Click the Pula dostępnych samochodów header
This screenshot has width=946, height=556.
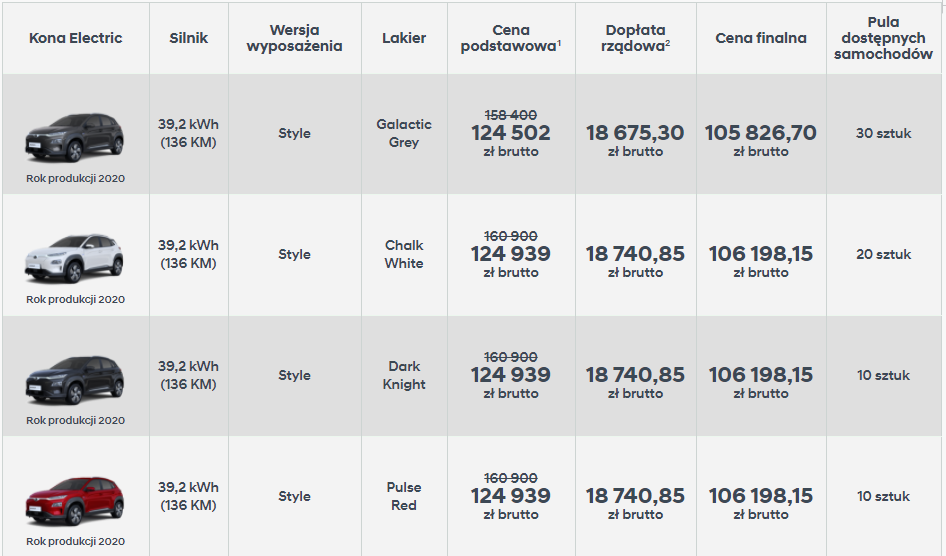click(x=883, y=38)
